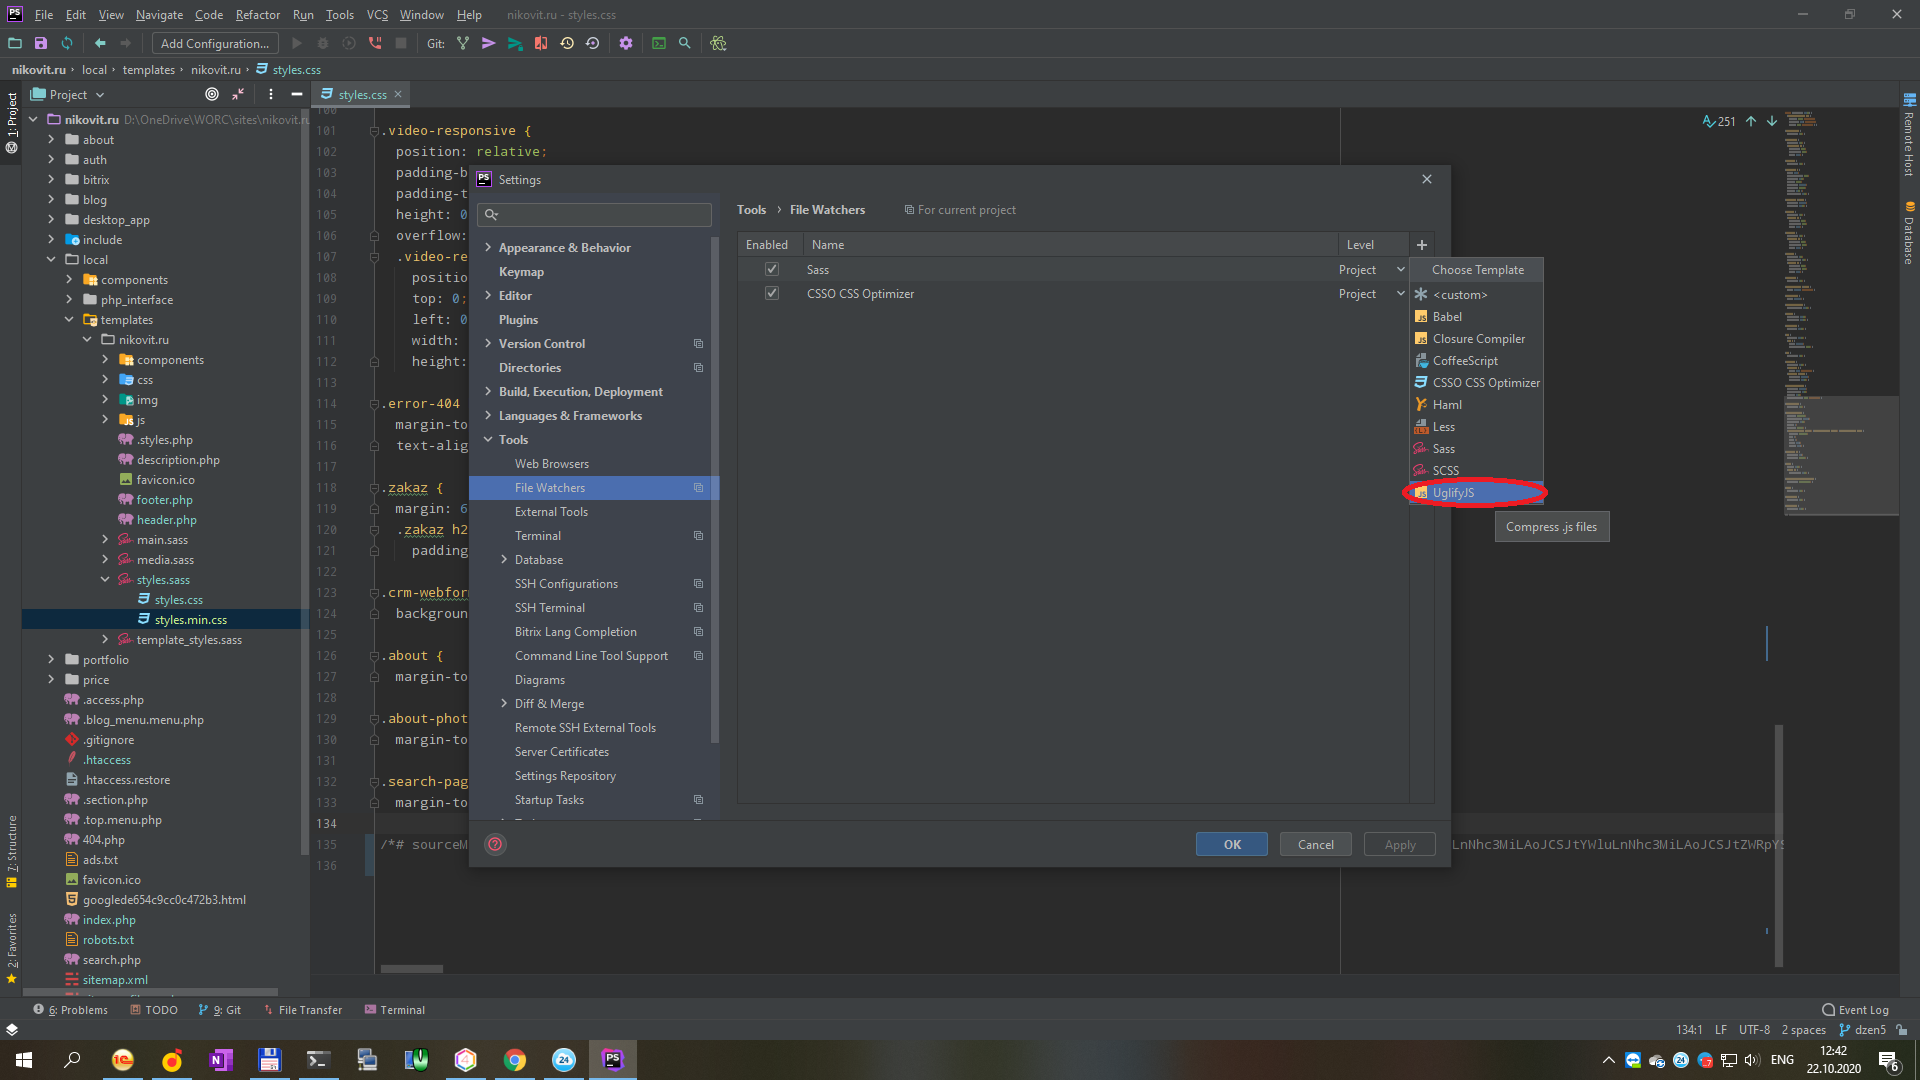Image resolution: width=1920 pixels, height=1080 pixels.
Task: Click PhpStorm icon in taskbar
Action: tap(613, 1060)
